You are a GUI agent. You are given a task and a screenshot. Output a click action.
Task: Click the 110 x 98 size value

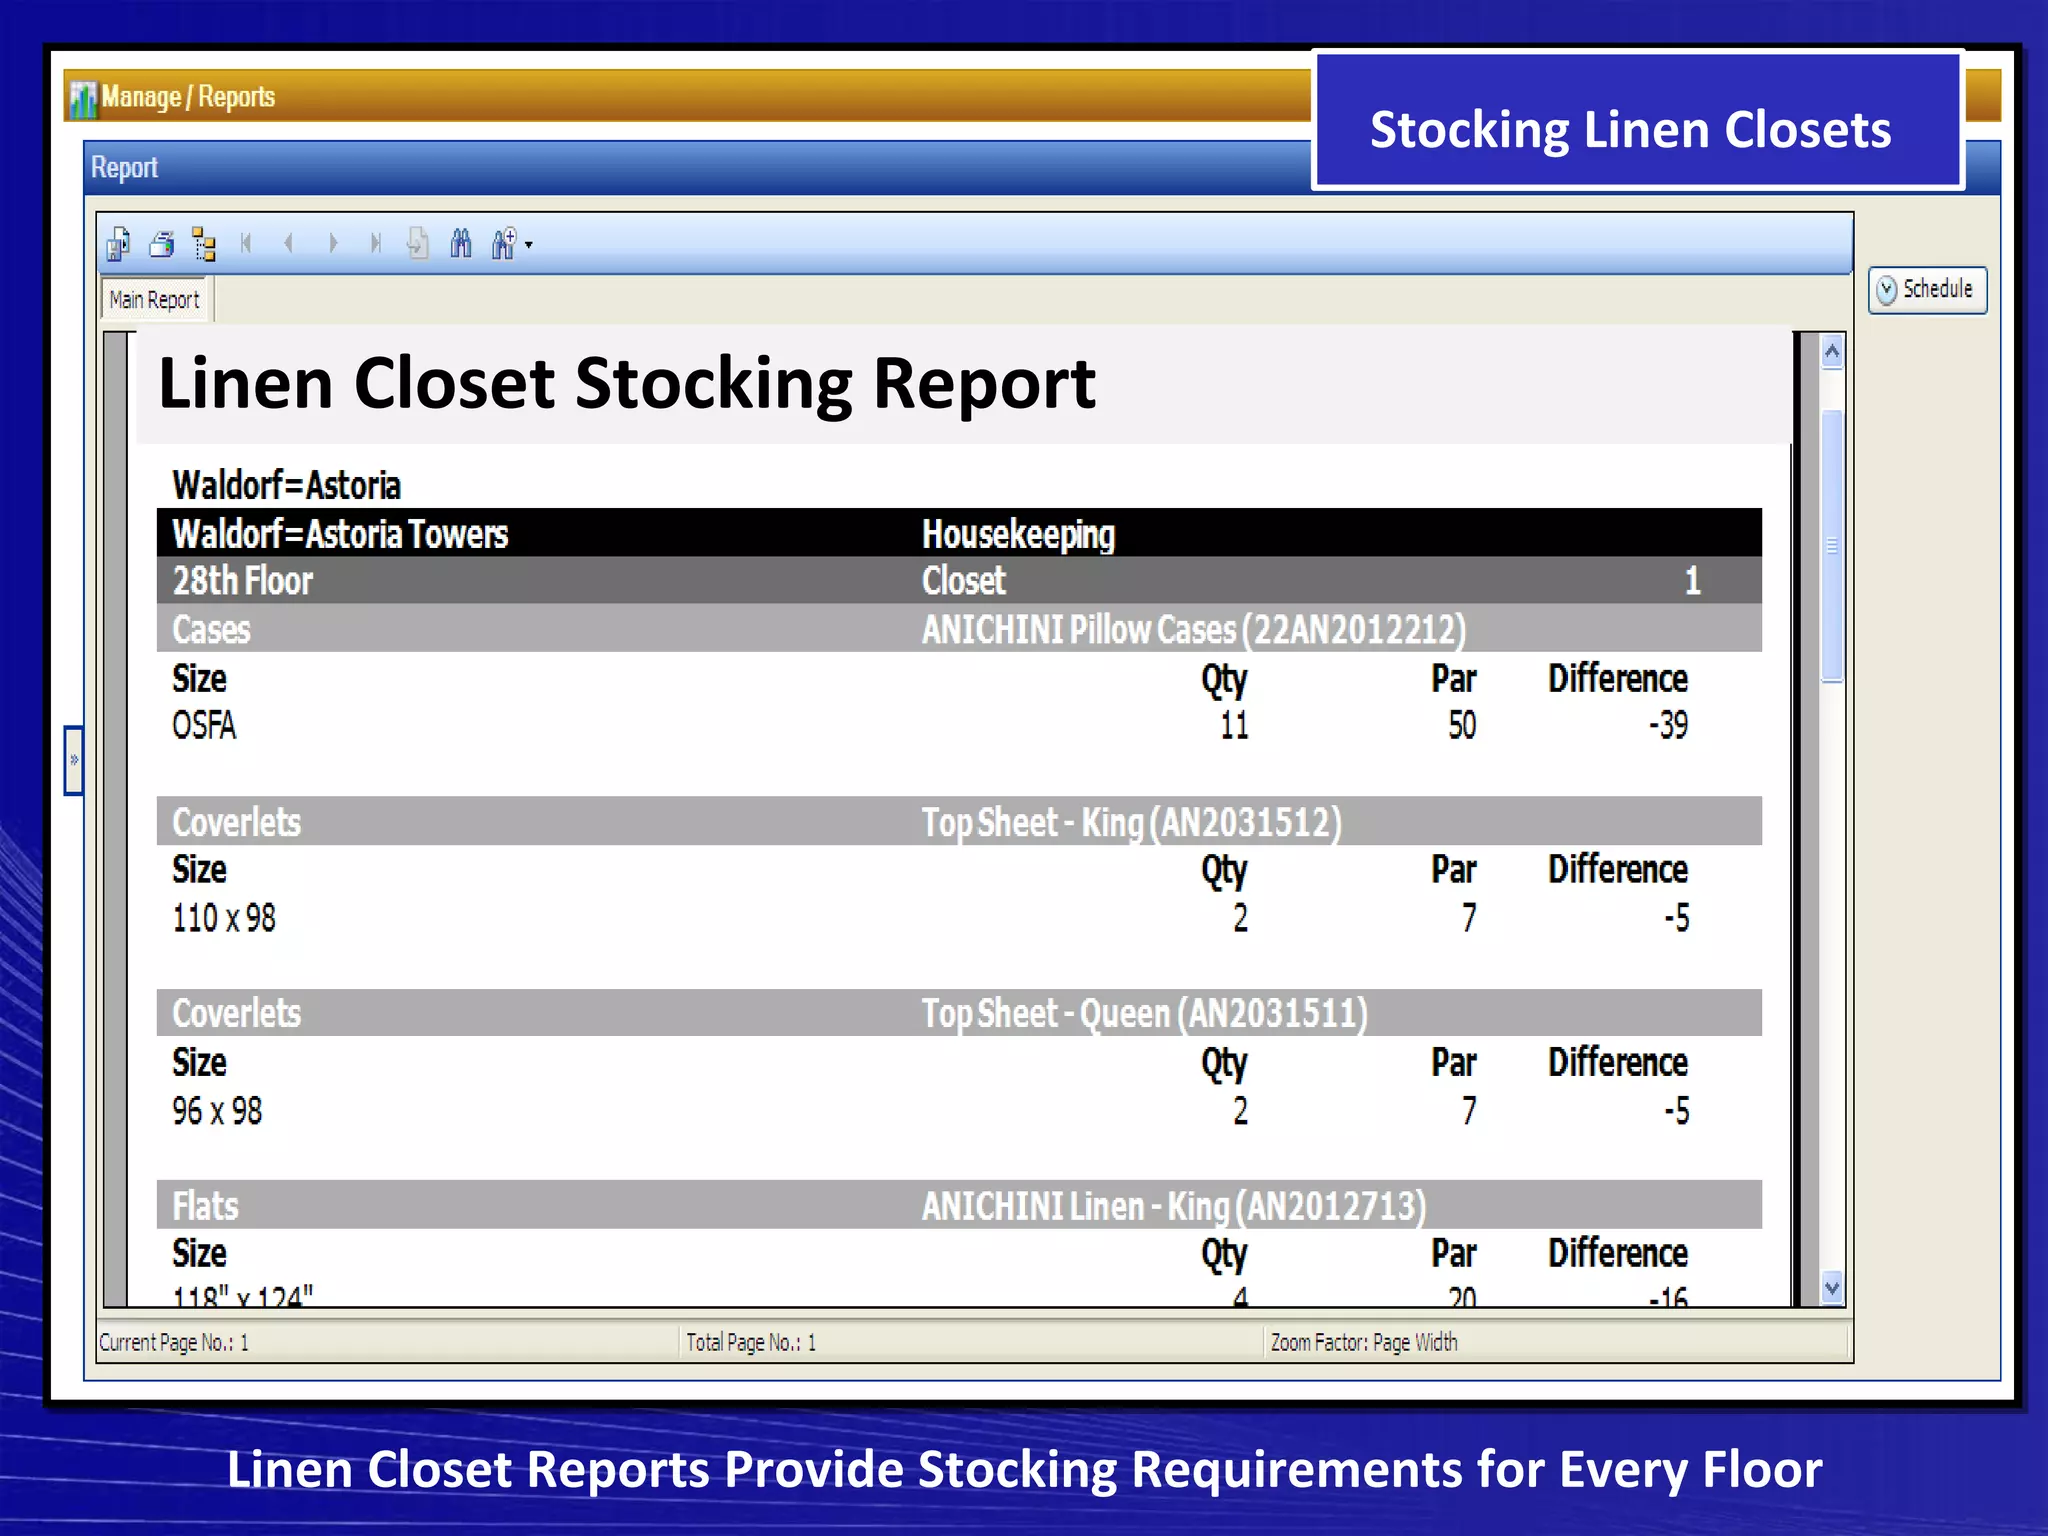click(x=224, y=918)
